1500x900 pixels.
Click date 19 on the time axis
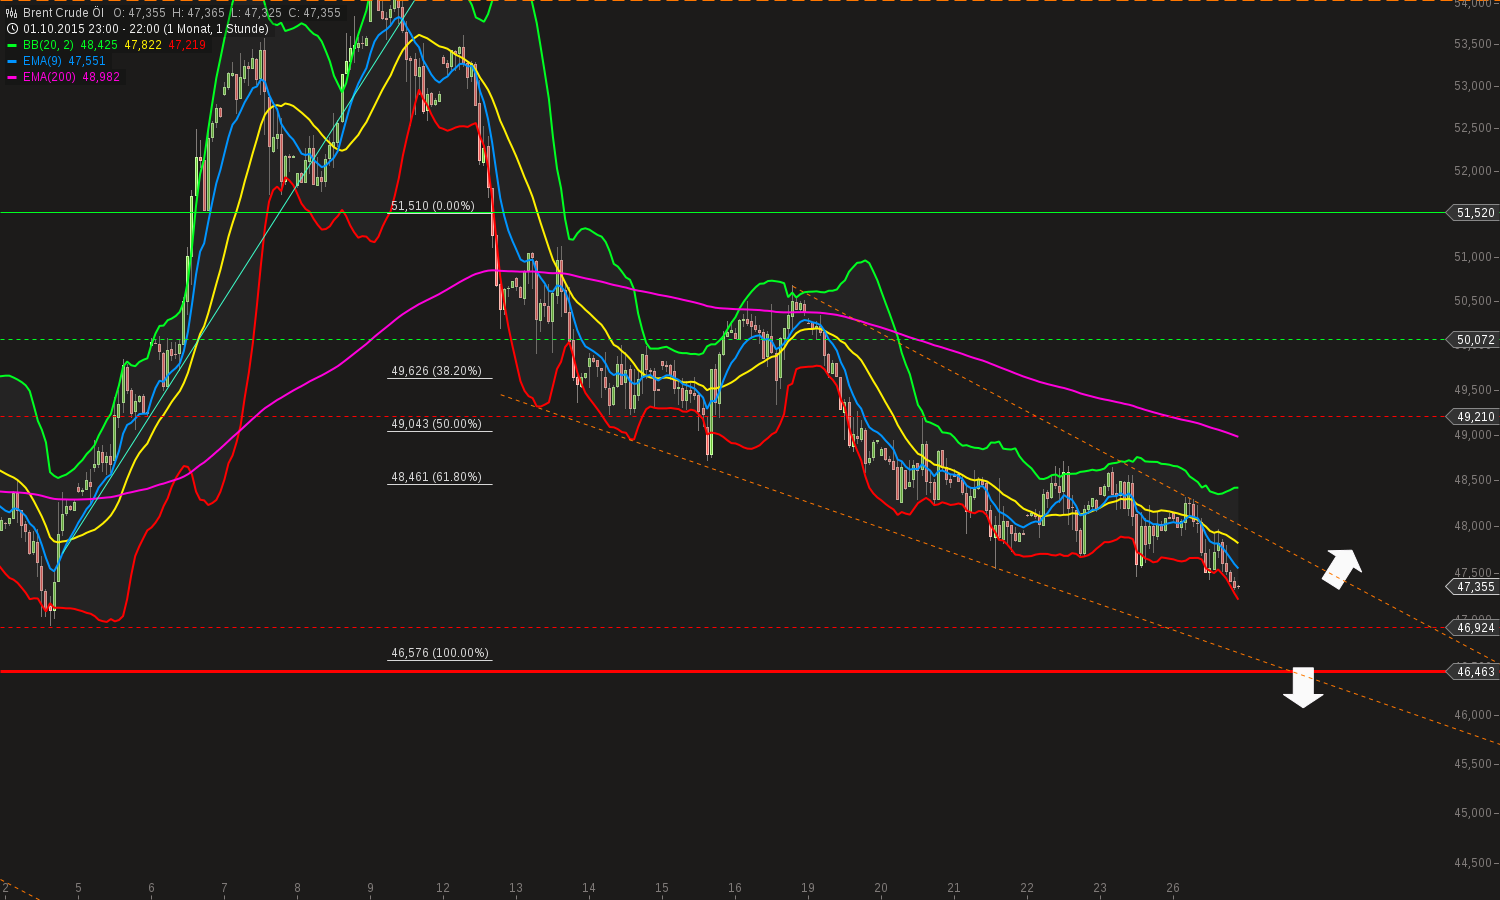point(808,888)
